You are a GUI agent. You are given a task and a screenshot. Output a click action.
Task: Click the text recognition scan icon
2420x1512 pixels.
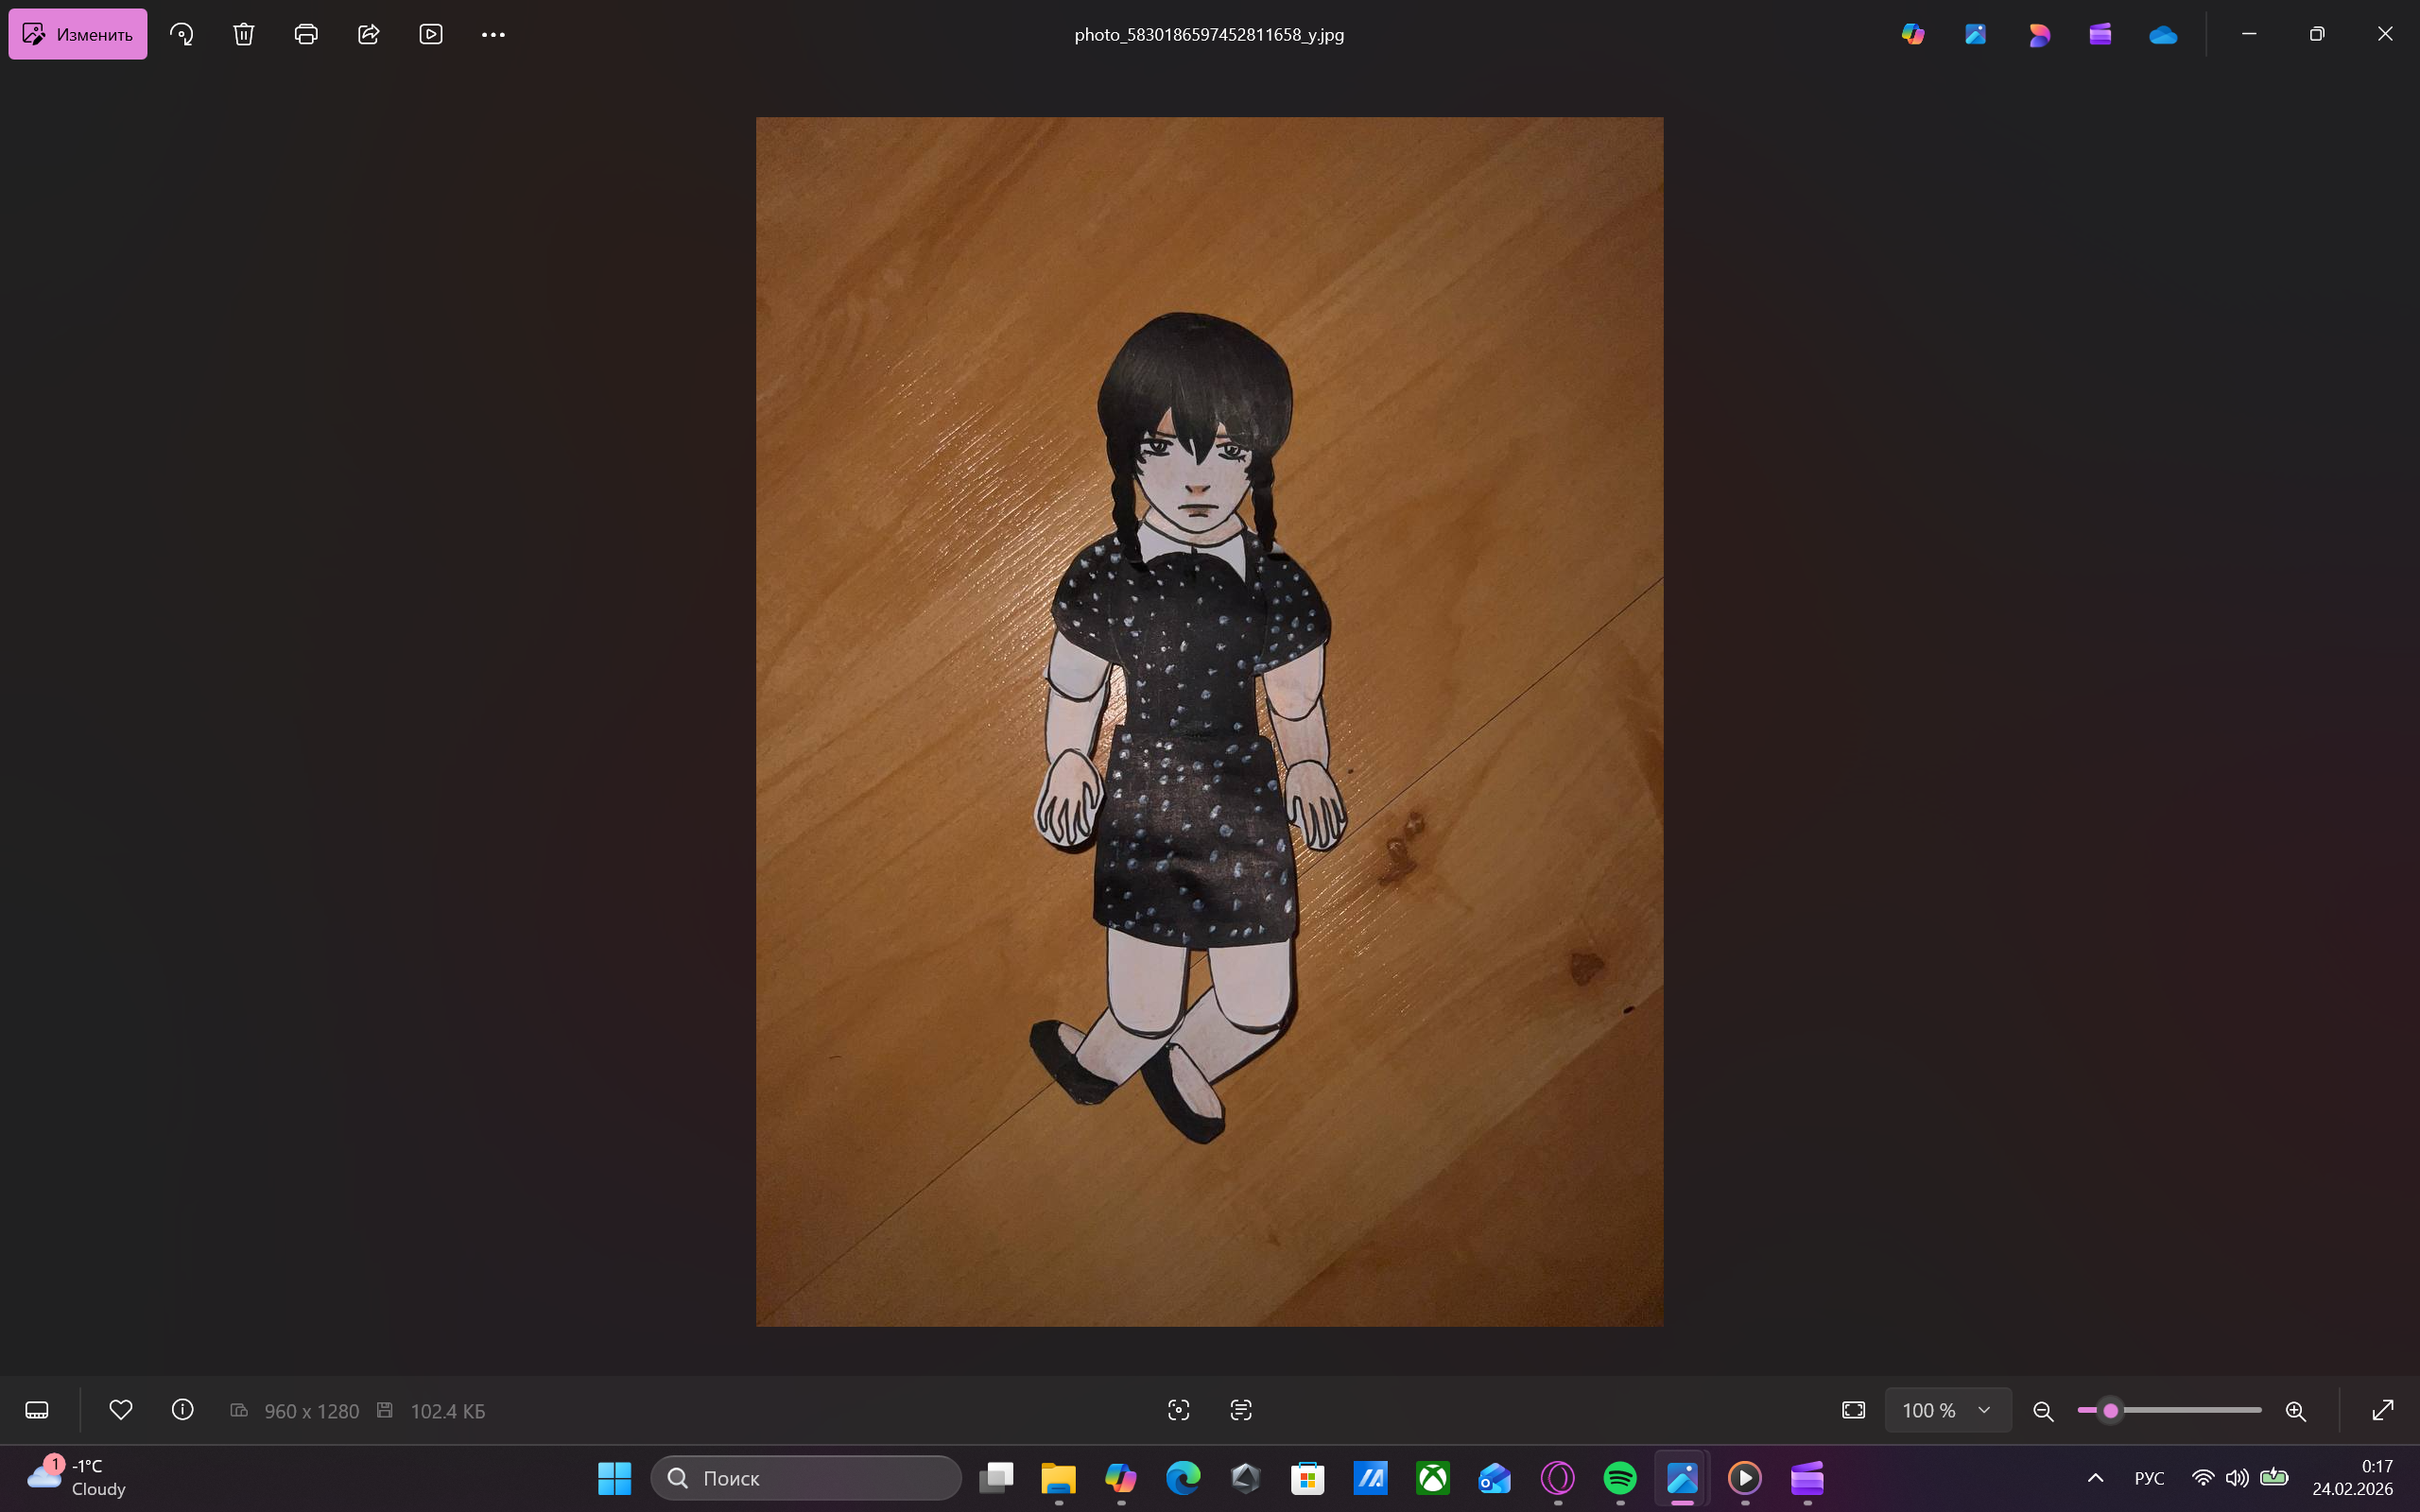pos(1241,1410)
